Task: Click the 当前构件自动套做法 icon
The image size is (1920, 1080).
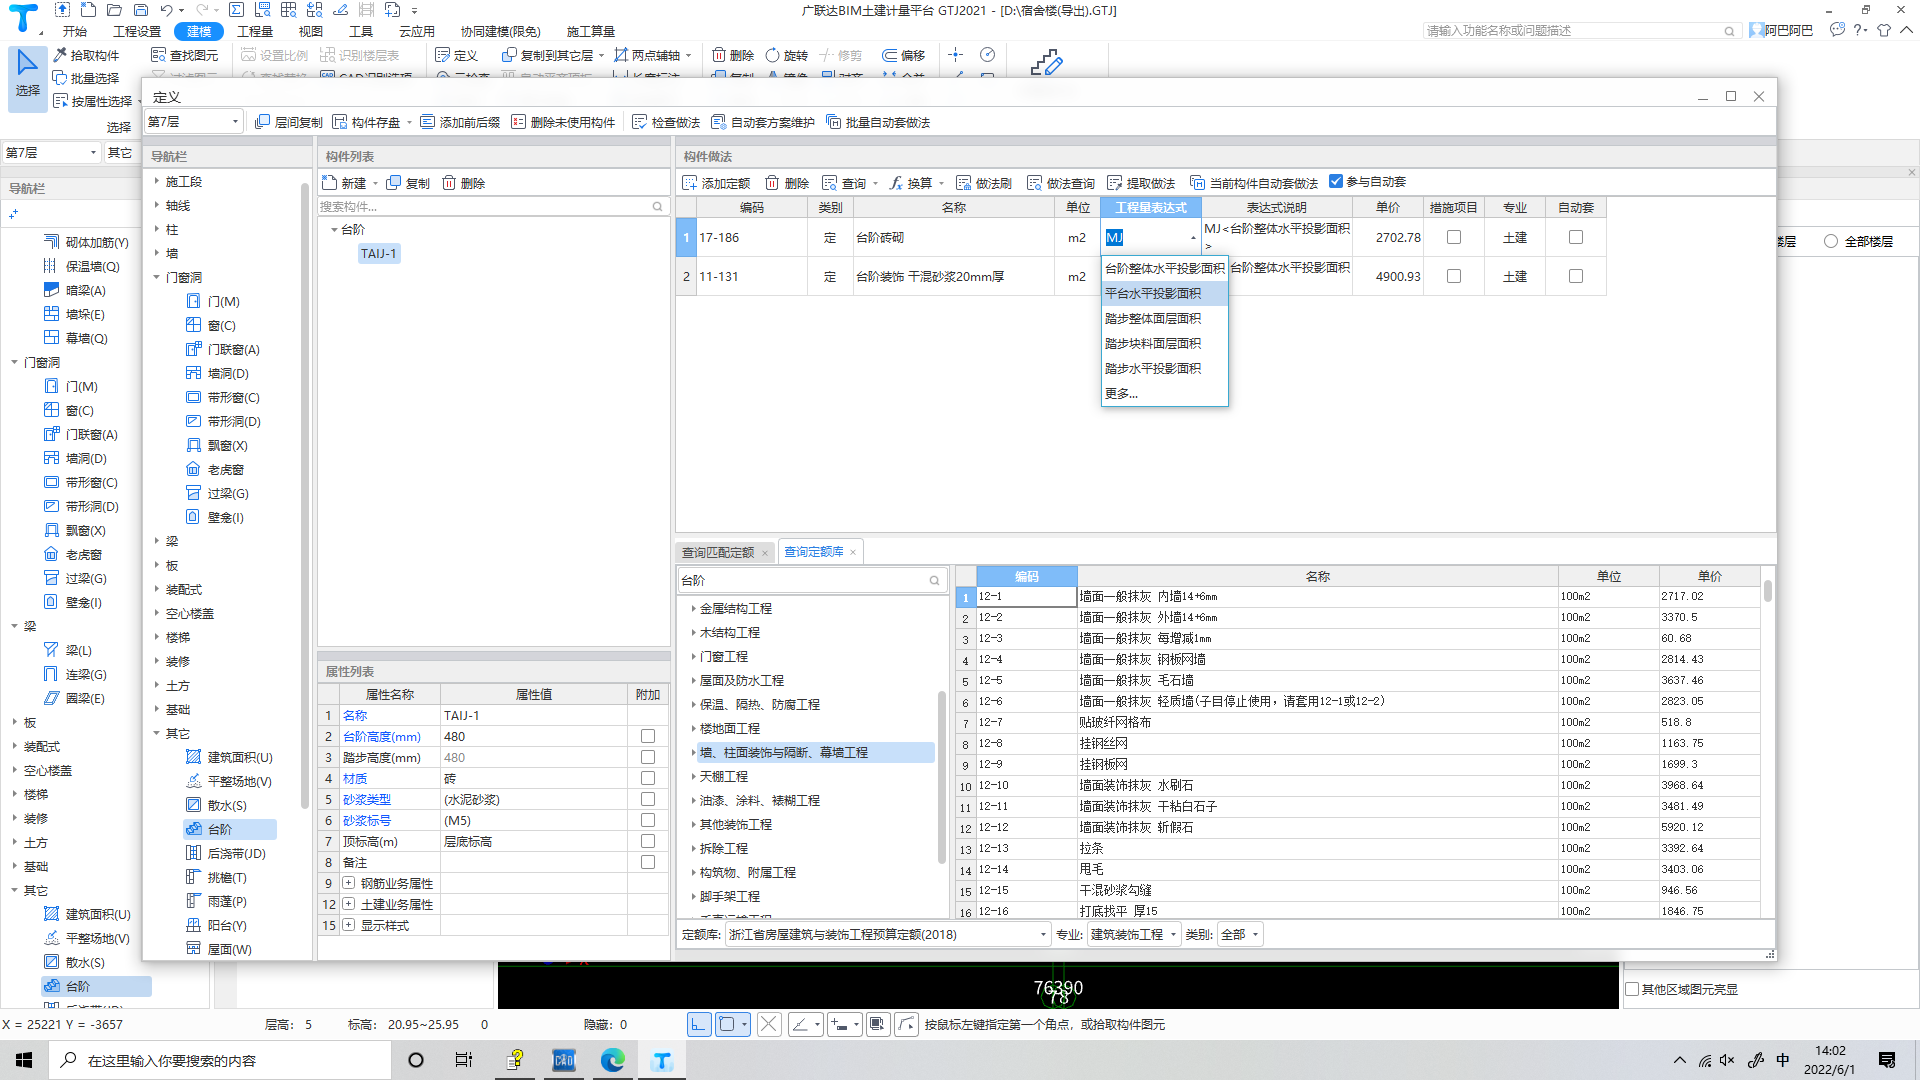Action: (x=1197, y=183)
